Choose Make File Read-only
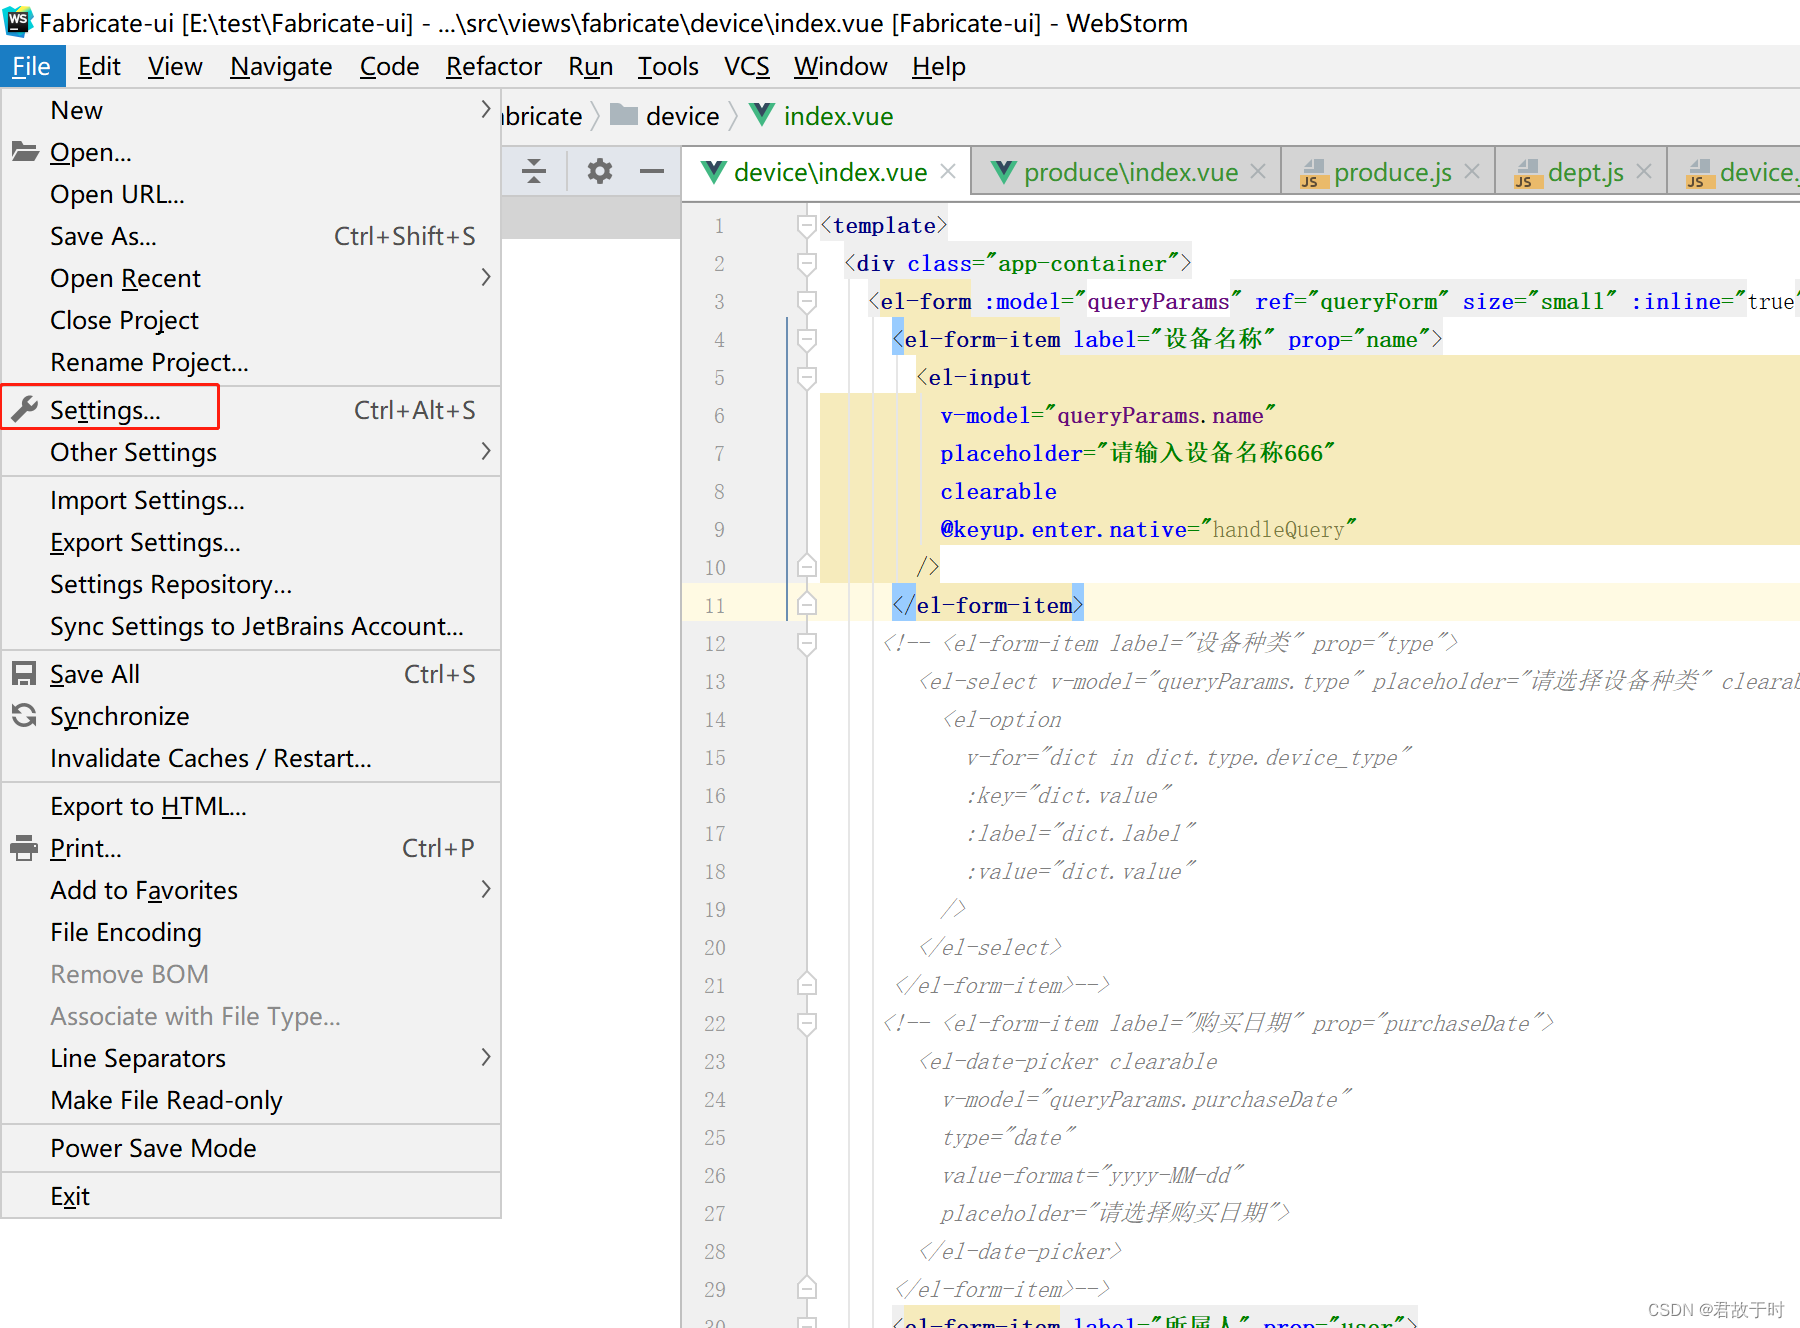1800x1328 pixels. [250, 1100]
